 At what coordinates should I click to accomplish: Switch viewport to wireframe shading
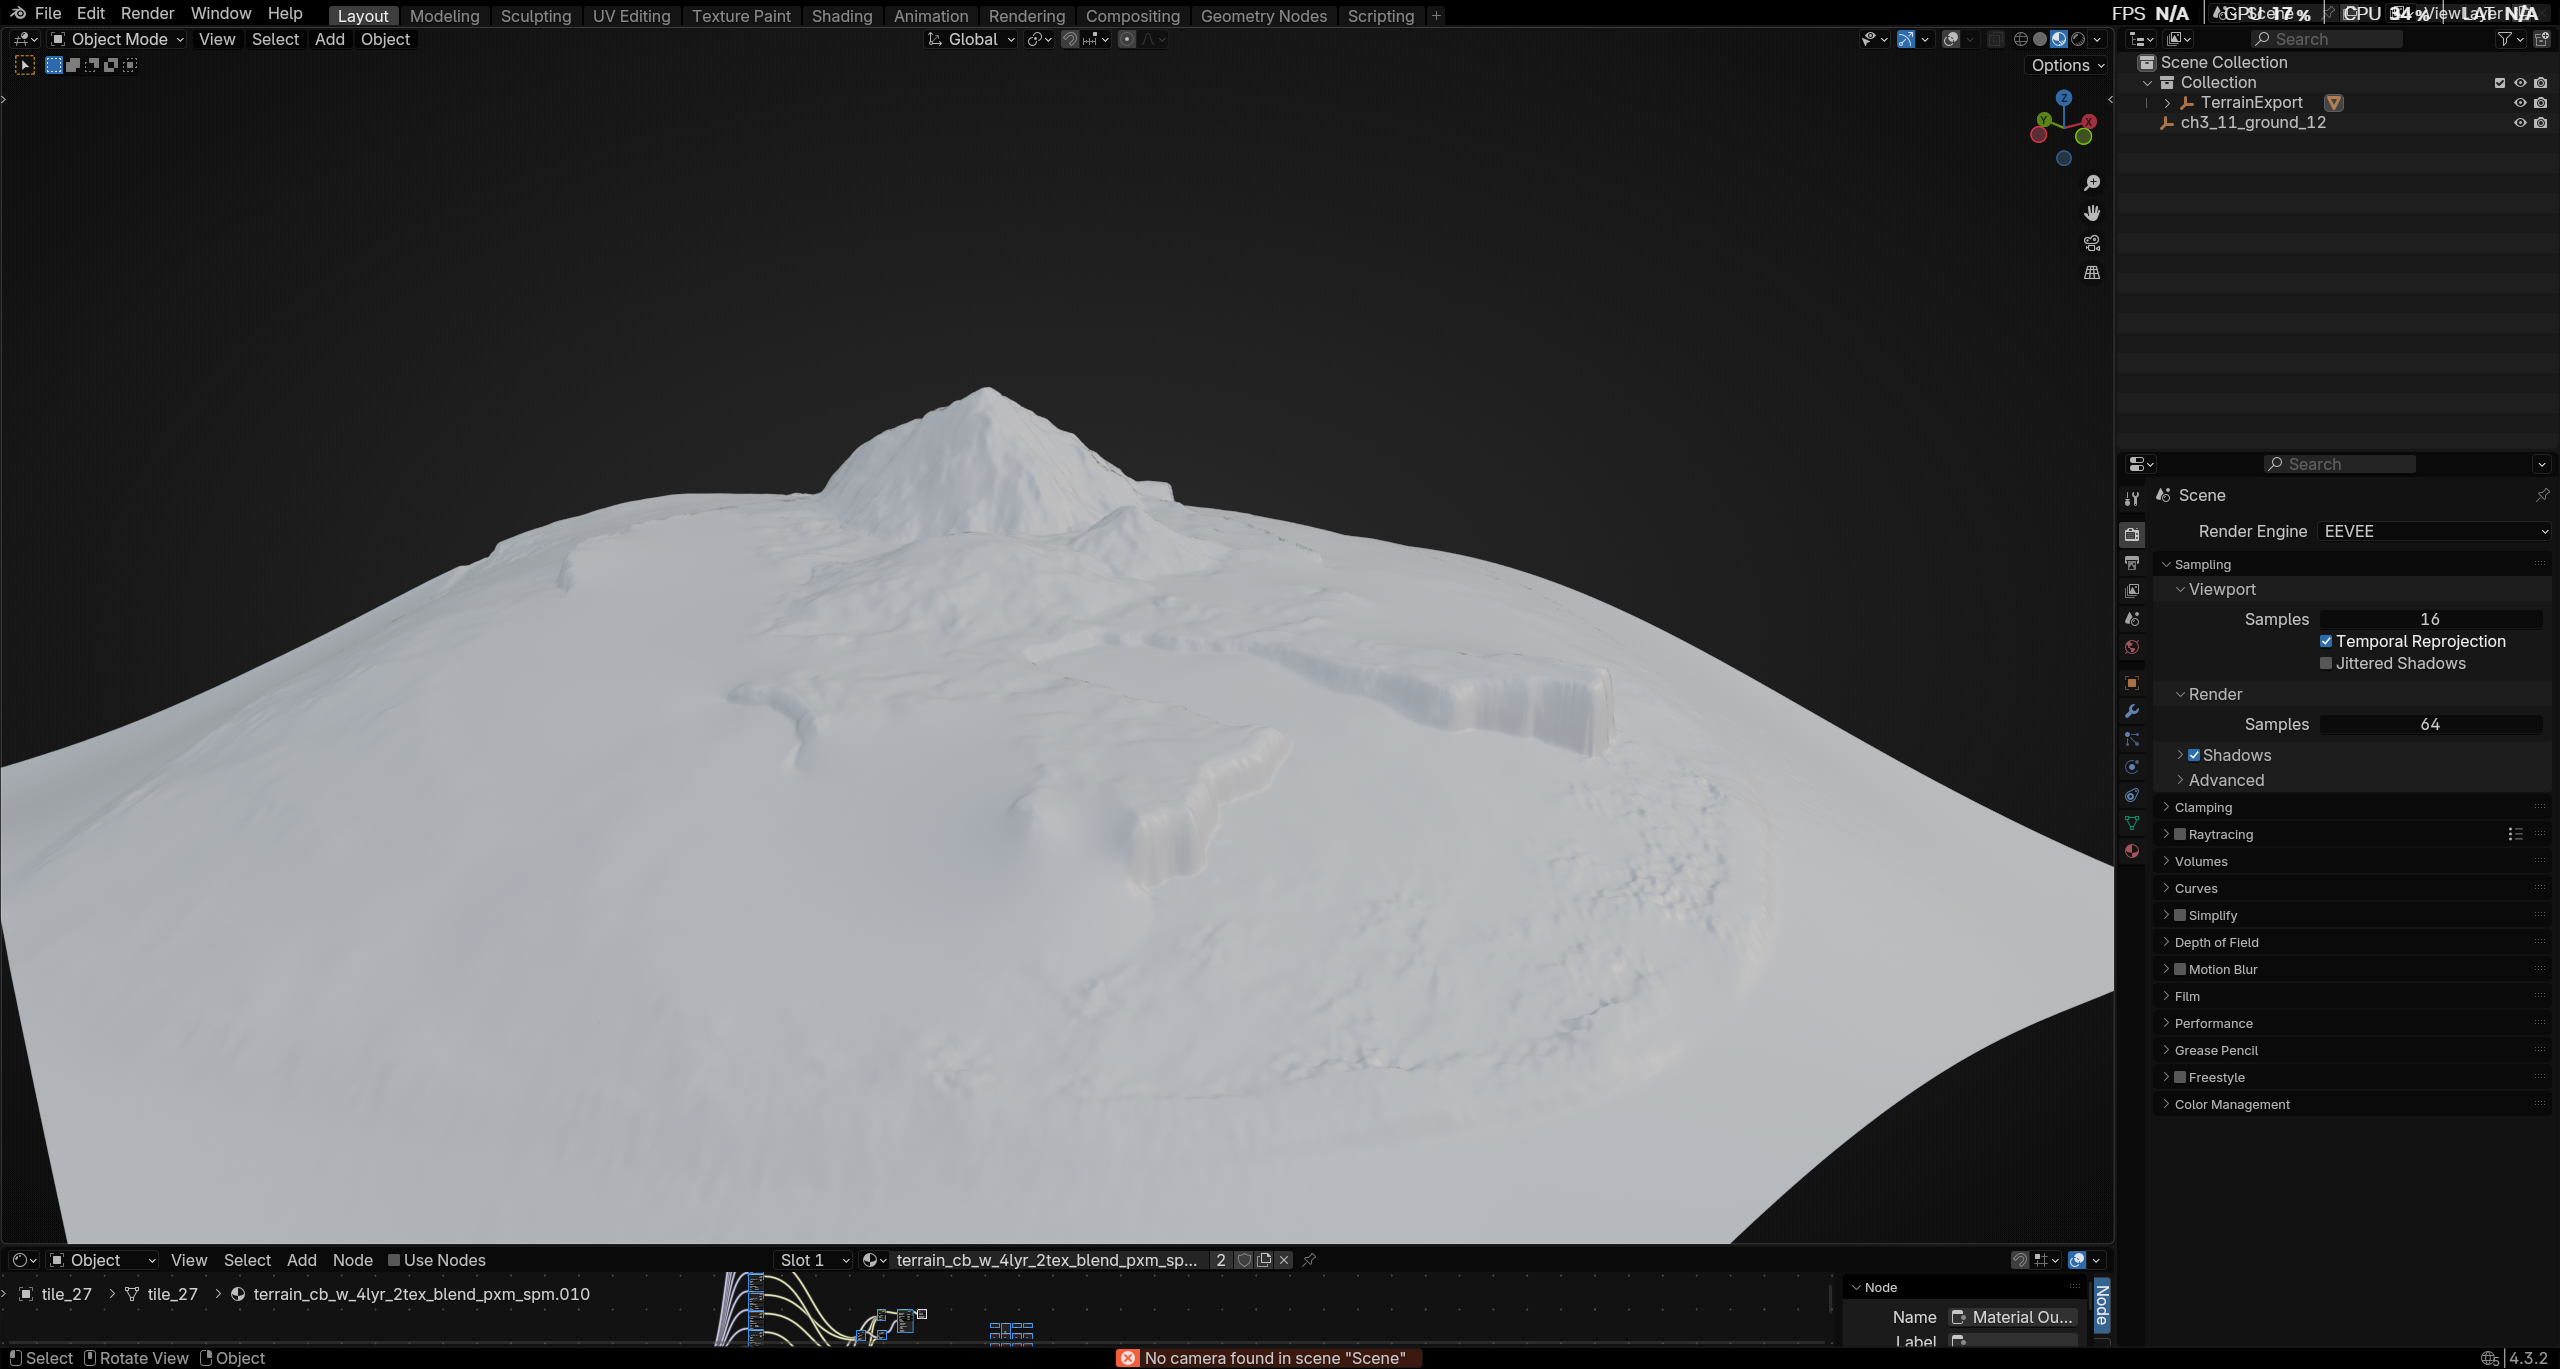click(2020, 39)
